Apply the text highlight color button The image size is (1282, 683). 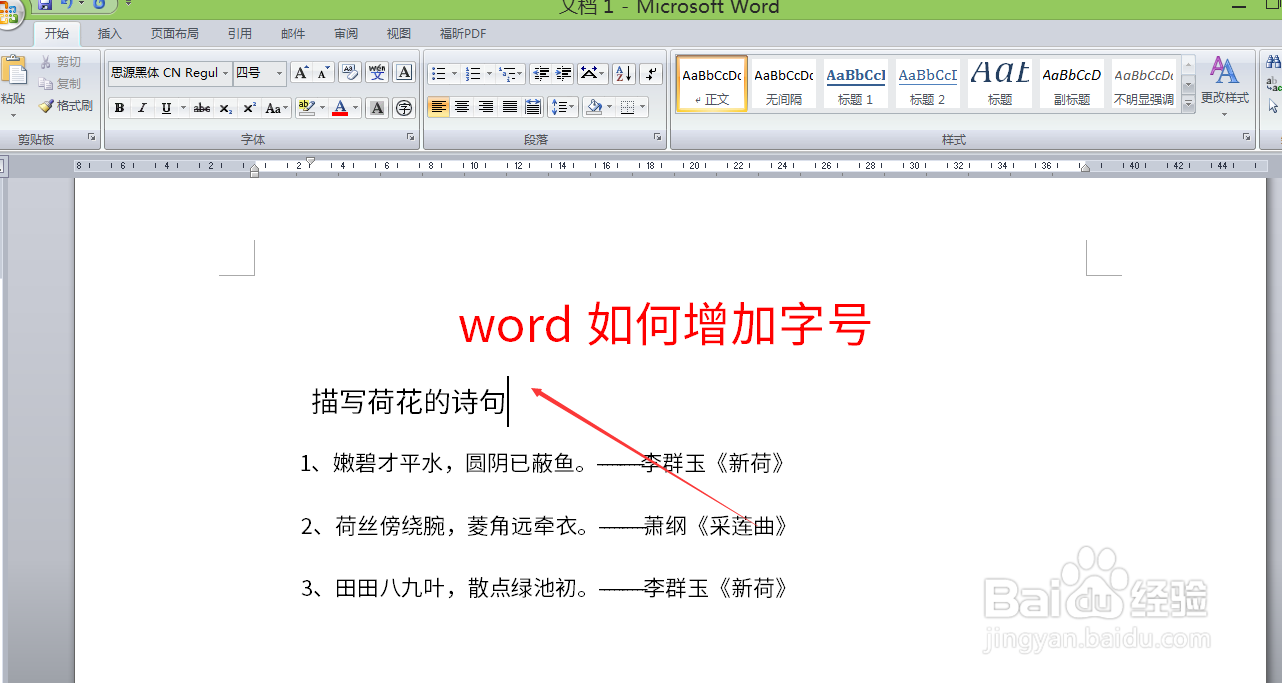[x=306, y=108]
